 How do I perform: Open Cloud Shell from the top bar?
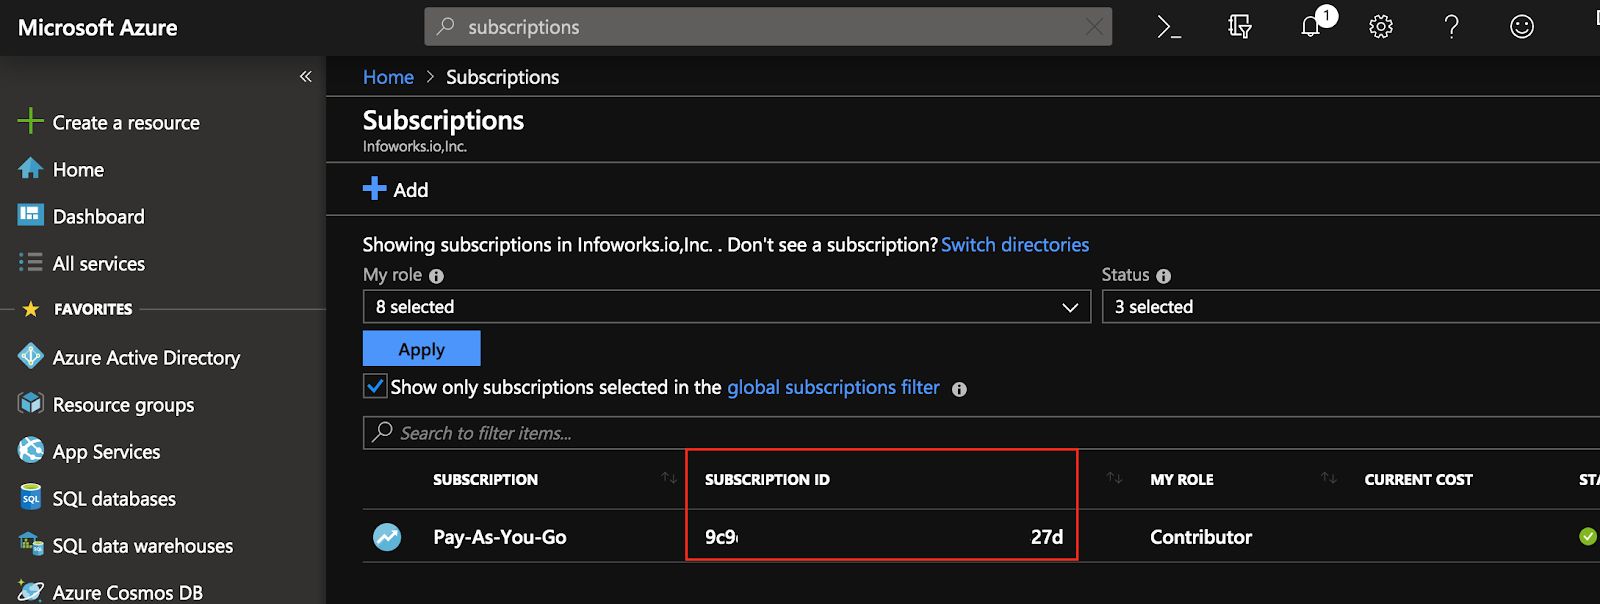pyautogui.click(x=1169, y=27)
